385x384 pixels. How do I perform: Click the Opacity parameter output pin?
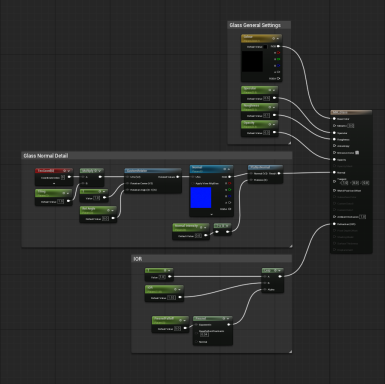[274, 132]
